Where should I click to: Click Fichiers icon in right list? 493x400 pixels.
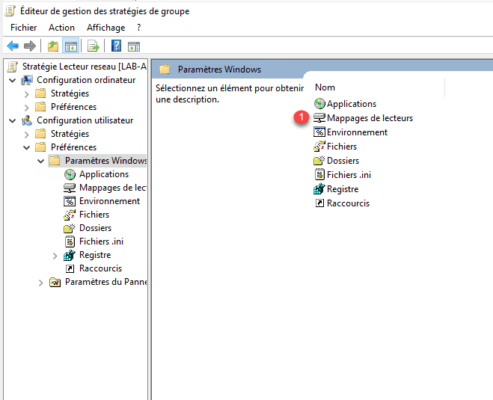click(x=319, y=146)
